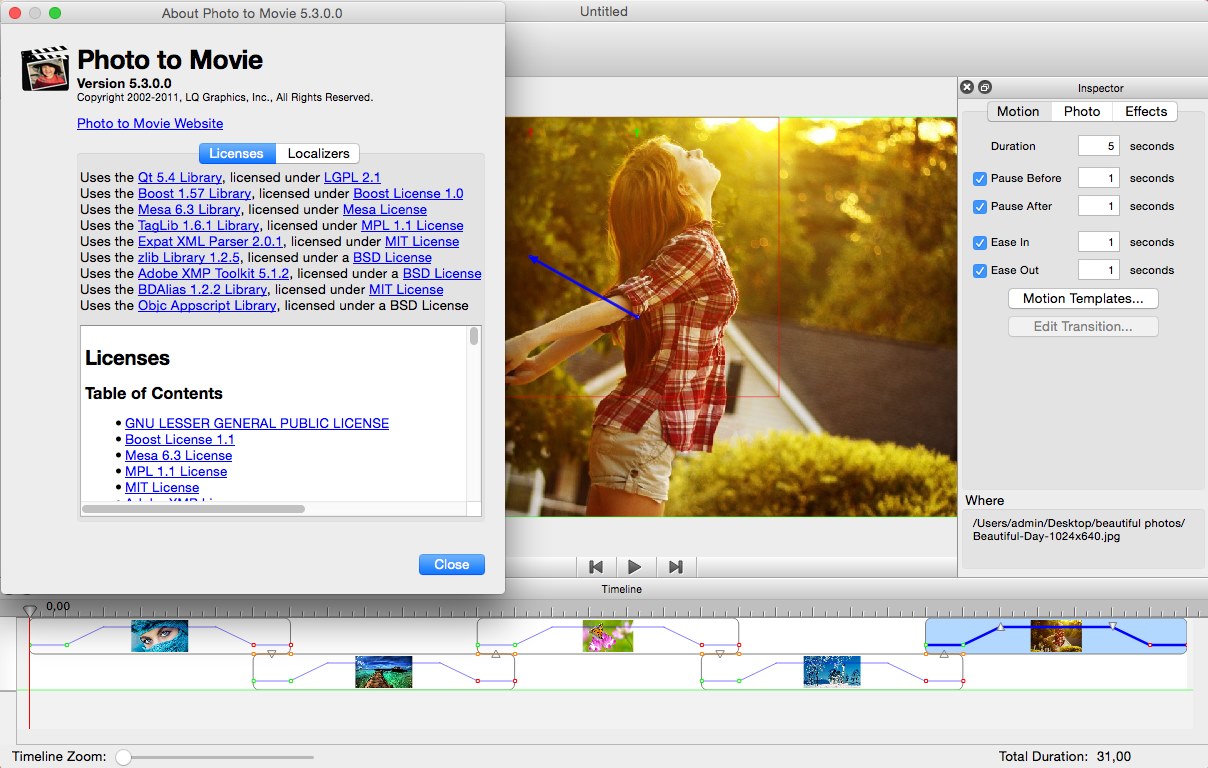Screen dimensions: 1208x768
Task: Open the MPL 1.1 License link in library list
Action: 412,225
